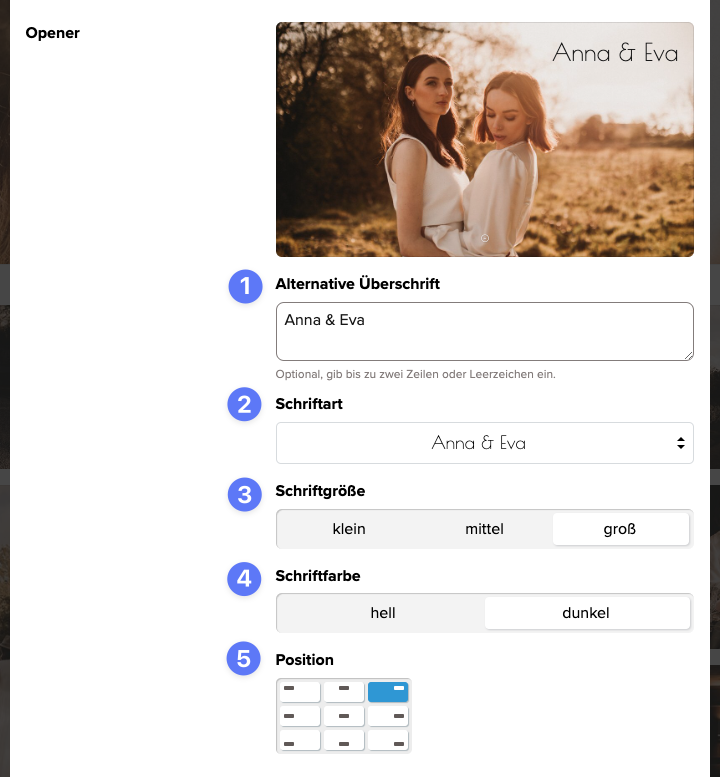Choose 'klein' font size
Image resolution: width=720 pixels, height=777 pixels.
pos(349,529)
